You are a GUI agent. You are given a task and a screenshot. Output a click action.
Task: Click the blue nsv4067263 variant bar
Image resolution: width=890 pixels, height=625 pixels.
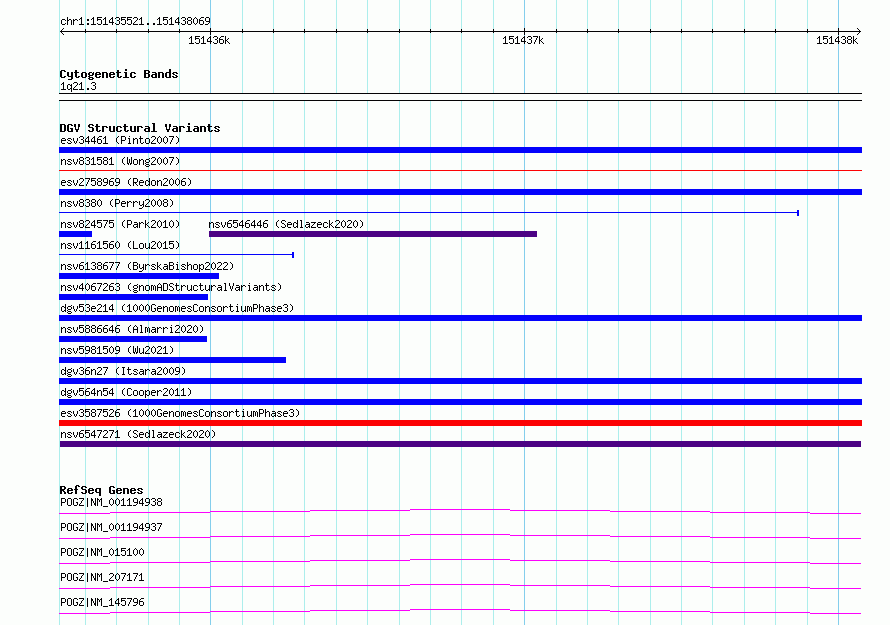[133, 297]
